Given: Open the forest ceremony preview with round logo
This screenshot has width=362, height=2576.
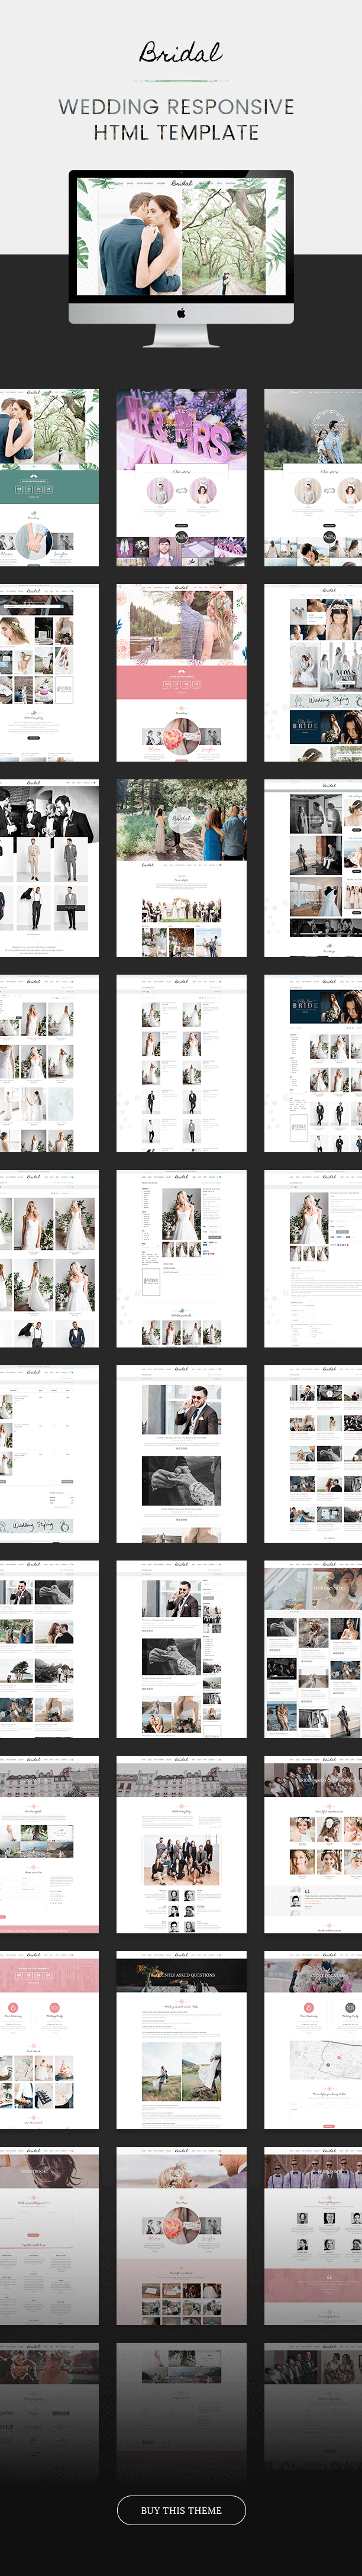Looking at the screenshot, I should tap(181, 868).
